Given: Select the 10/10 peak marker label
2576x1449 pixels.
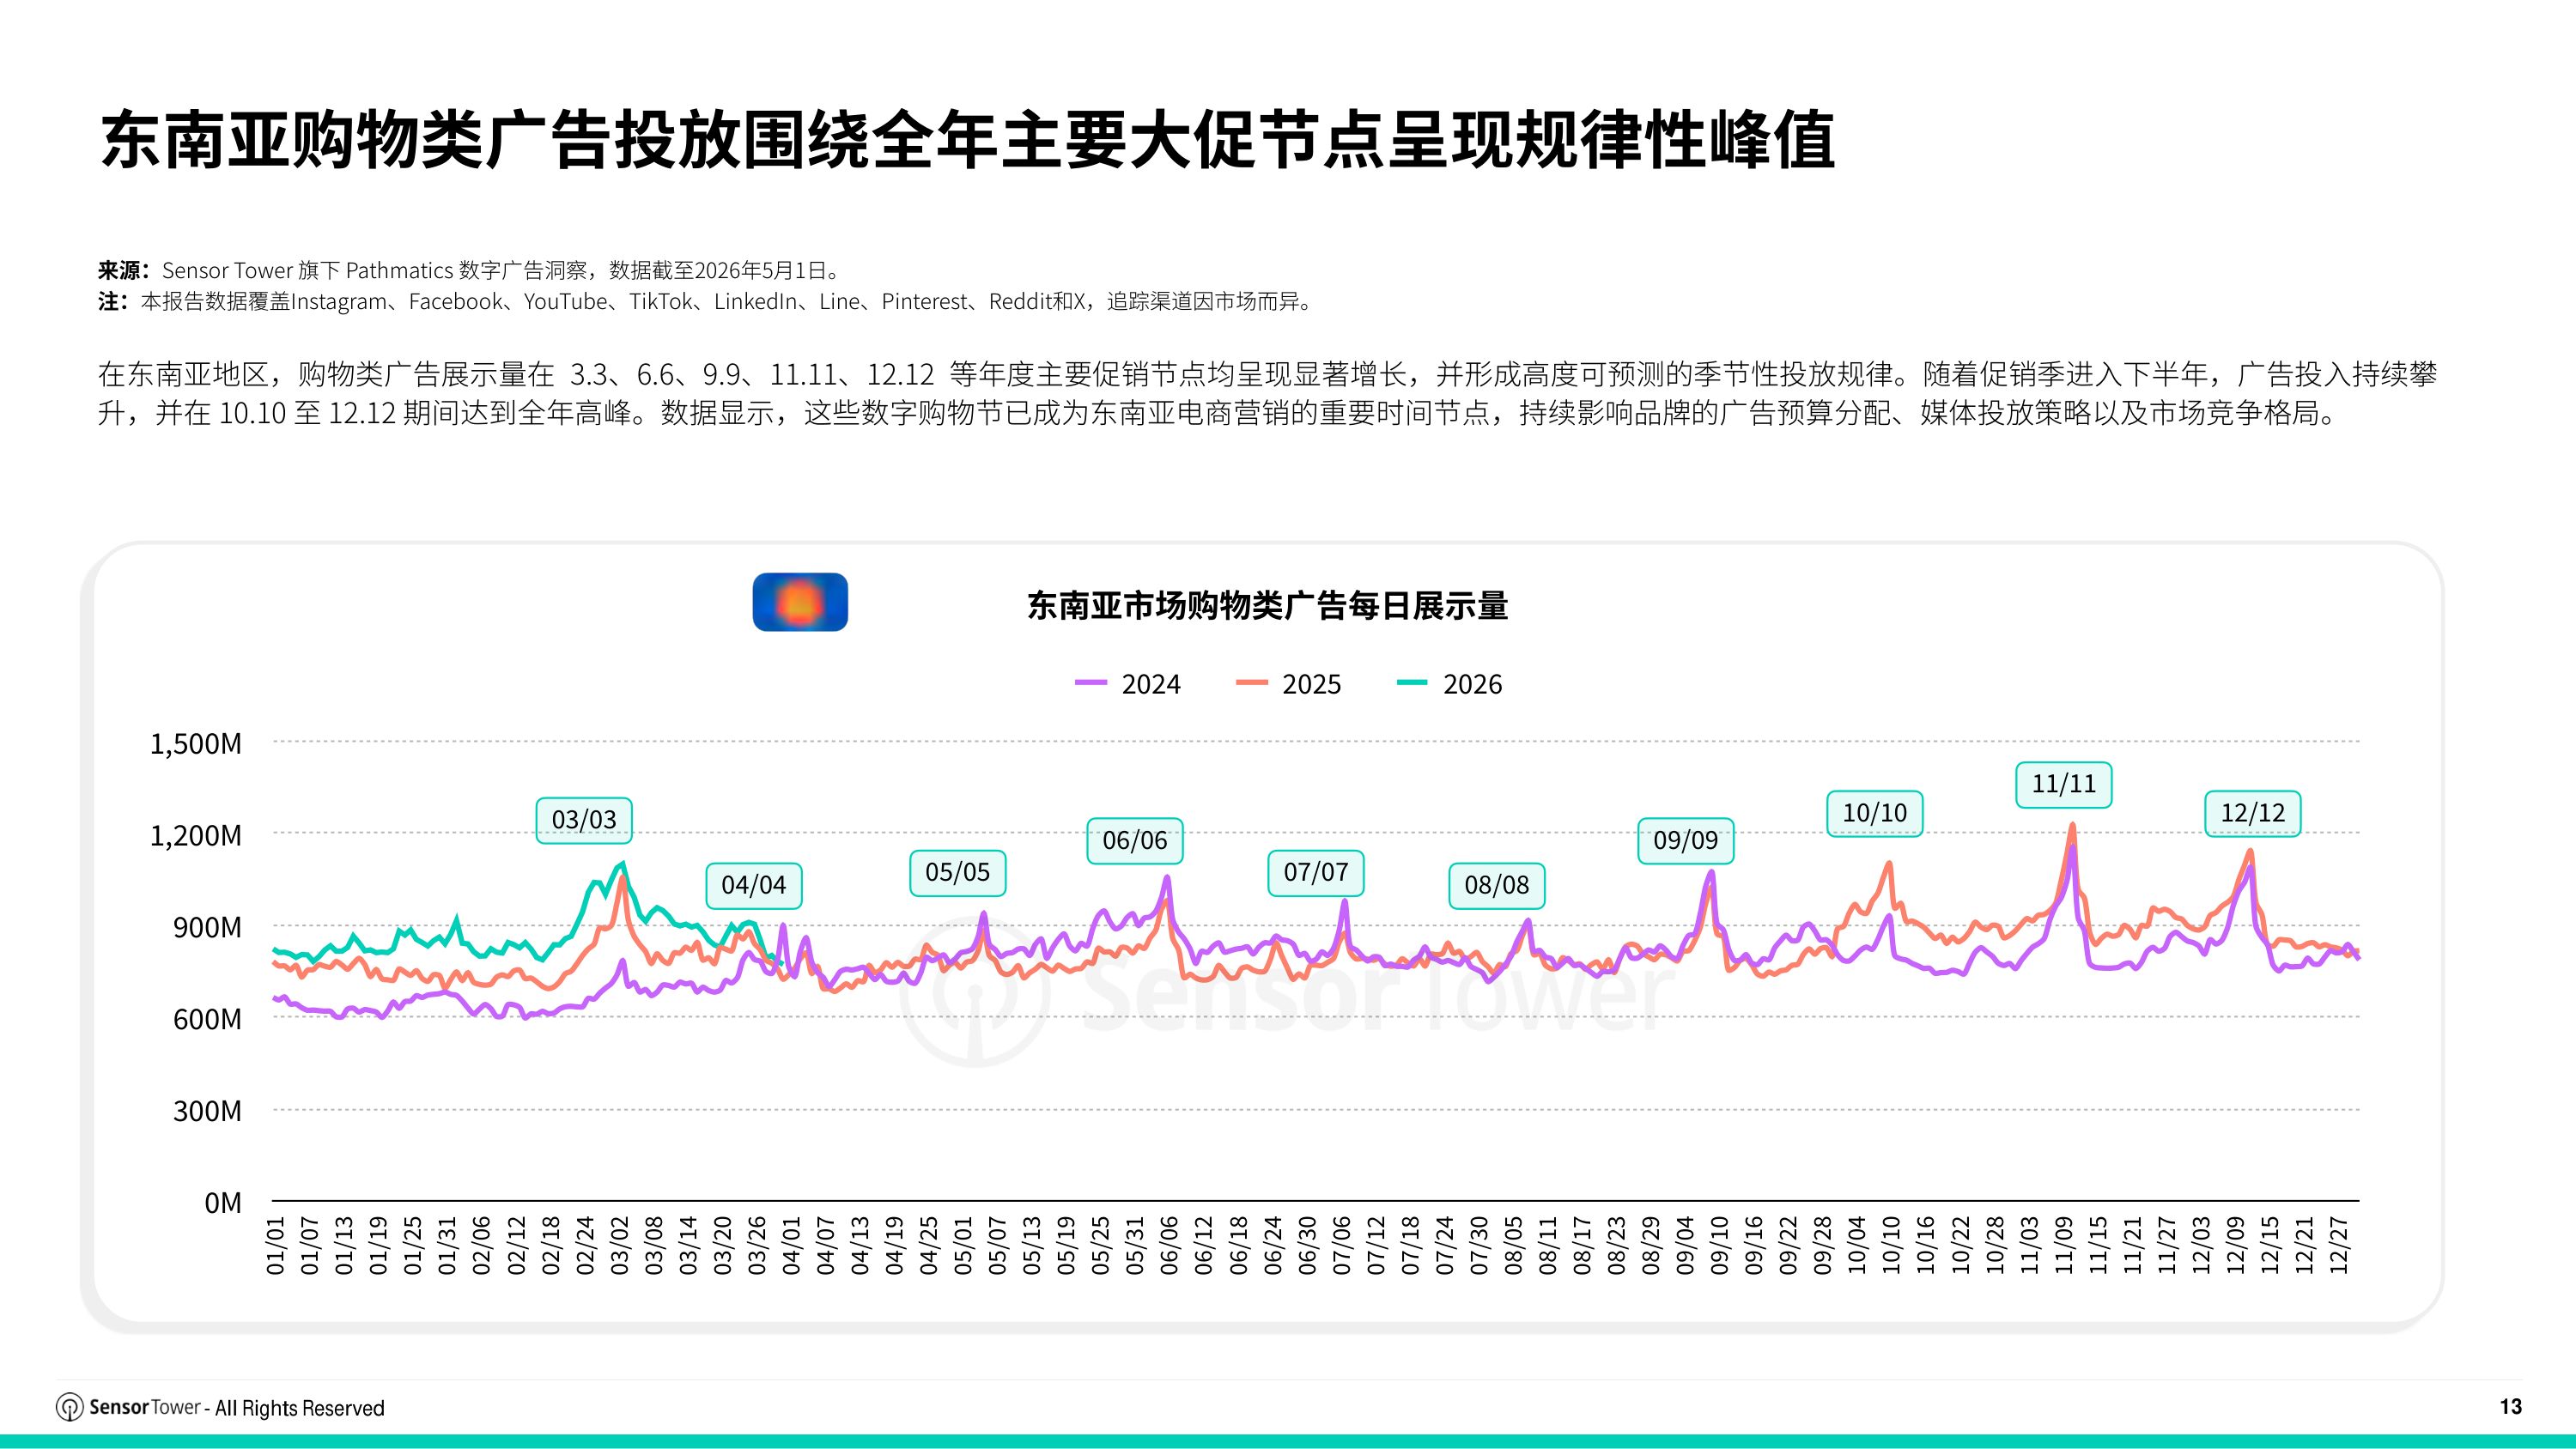Looking at the screenshot, I should 1875,813.
